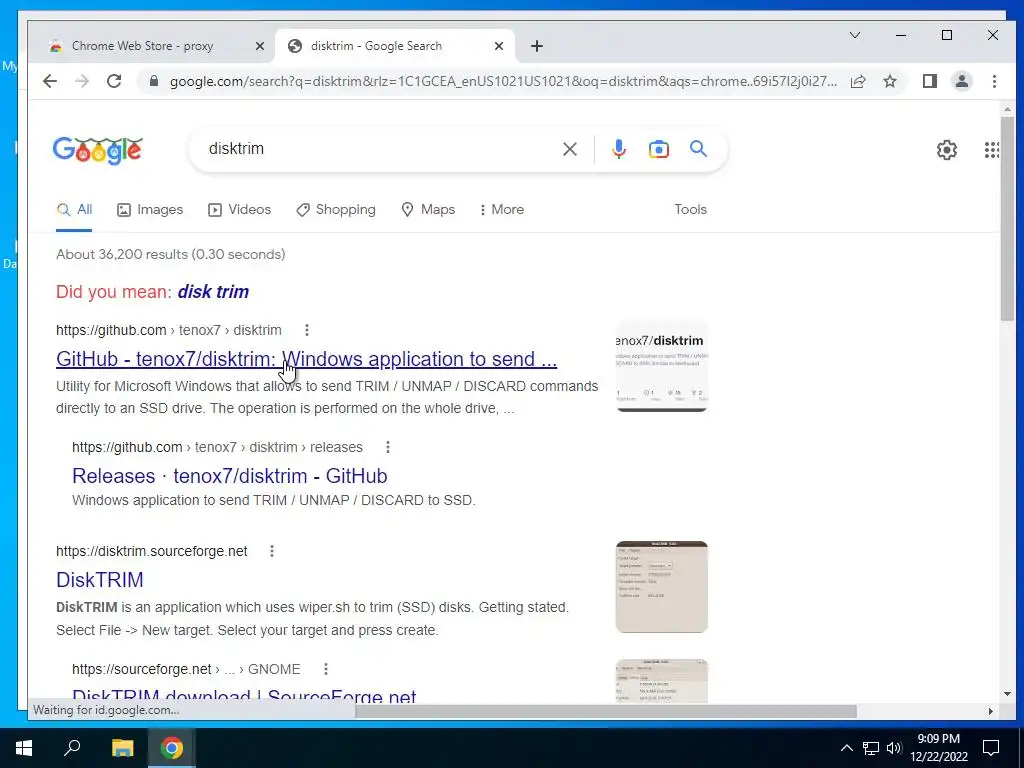This screenshot has width=1024, height=768.
Task: Open options for github.com tenox7 disktrim result
Action: coord(306,330)
